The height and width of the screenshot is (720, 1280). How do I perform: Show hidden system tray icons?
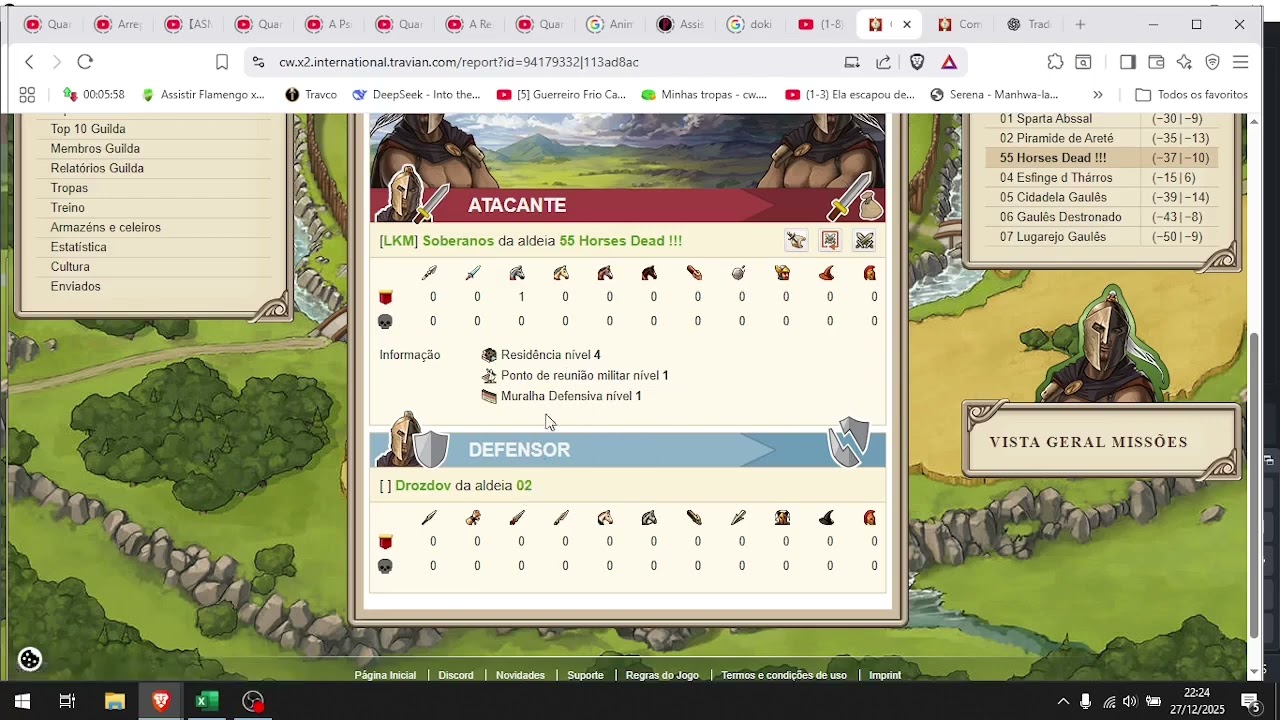(1063, 701)
